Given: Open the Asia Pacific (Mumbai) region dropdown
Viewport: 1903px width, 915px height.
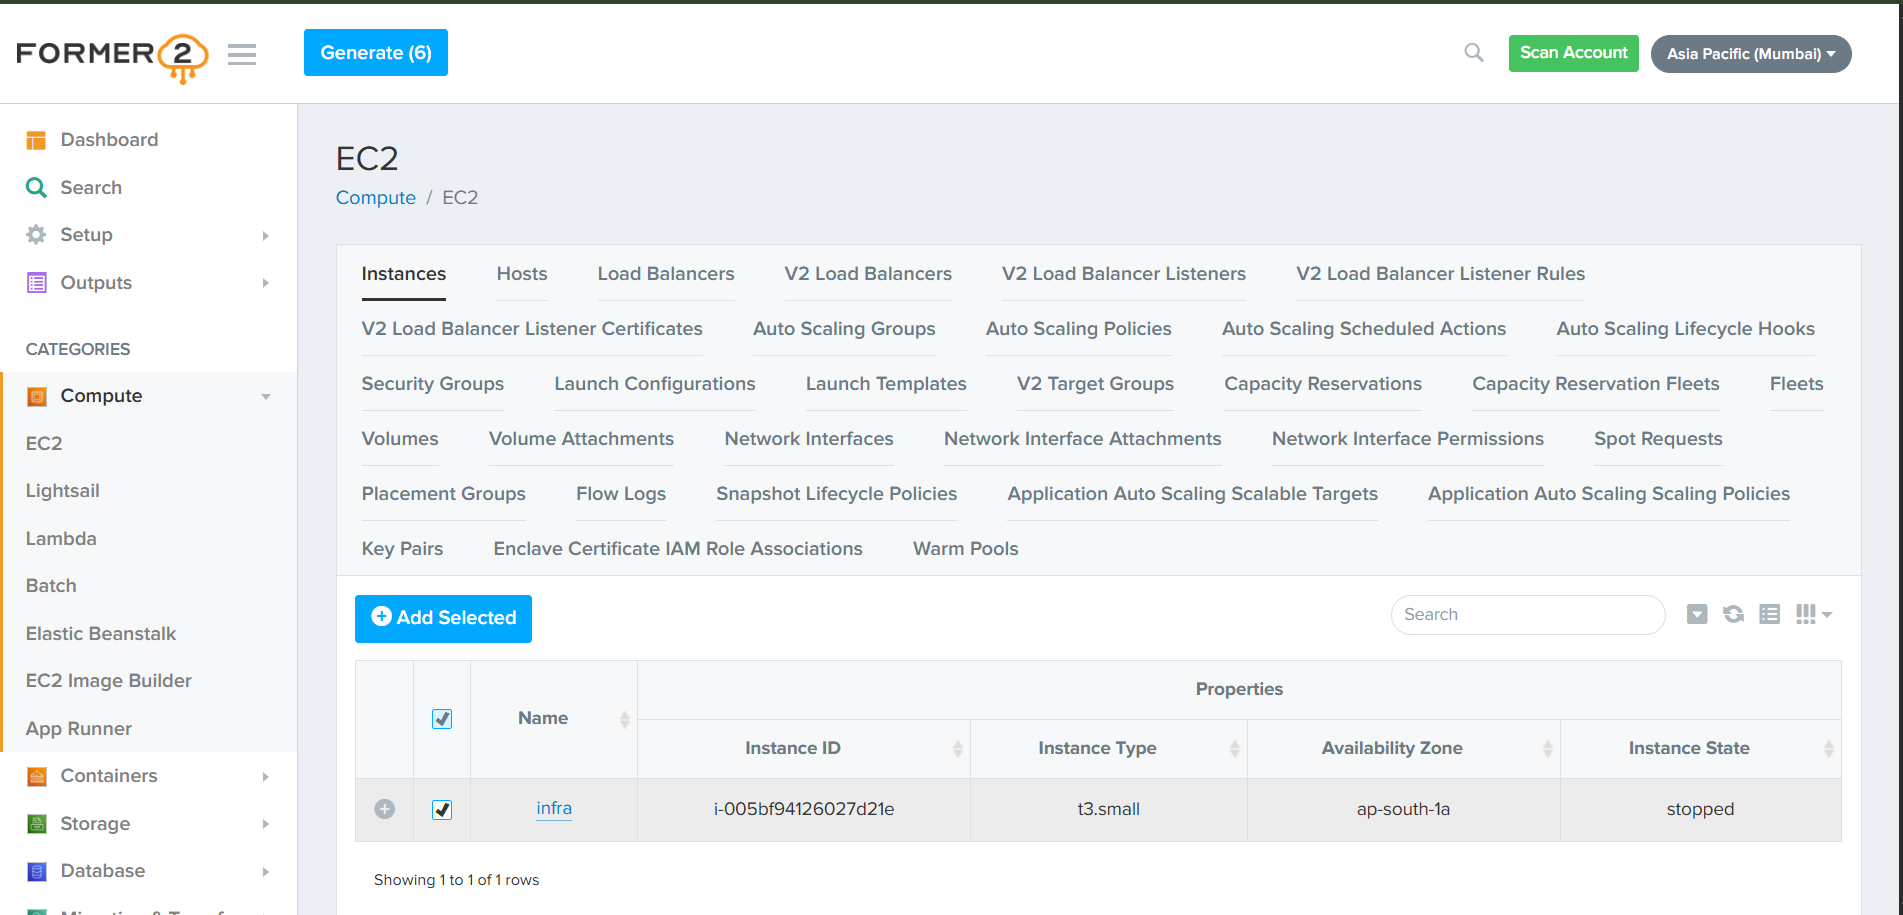Looking at the screenshot, I should (1750, 54).
